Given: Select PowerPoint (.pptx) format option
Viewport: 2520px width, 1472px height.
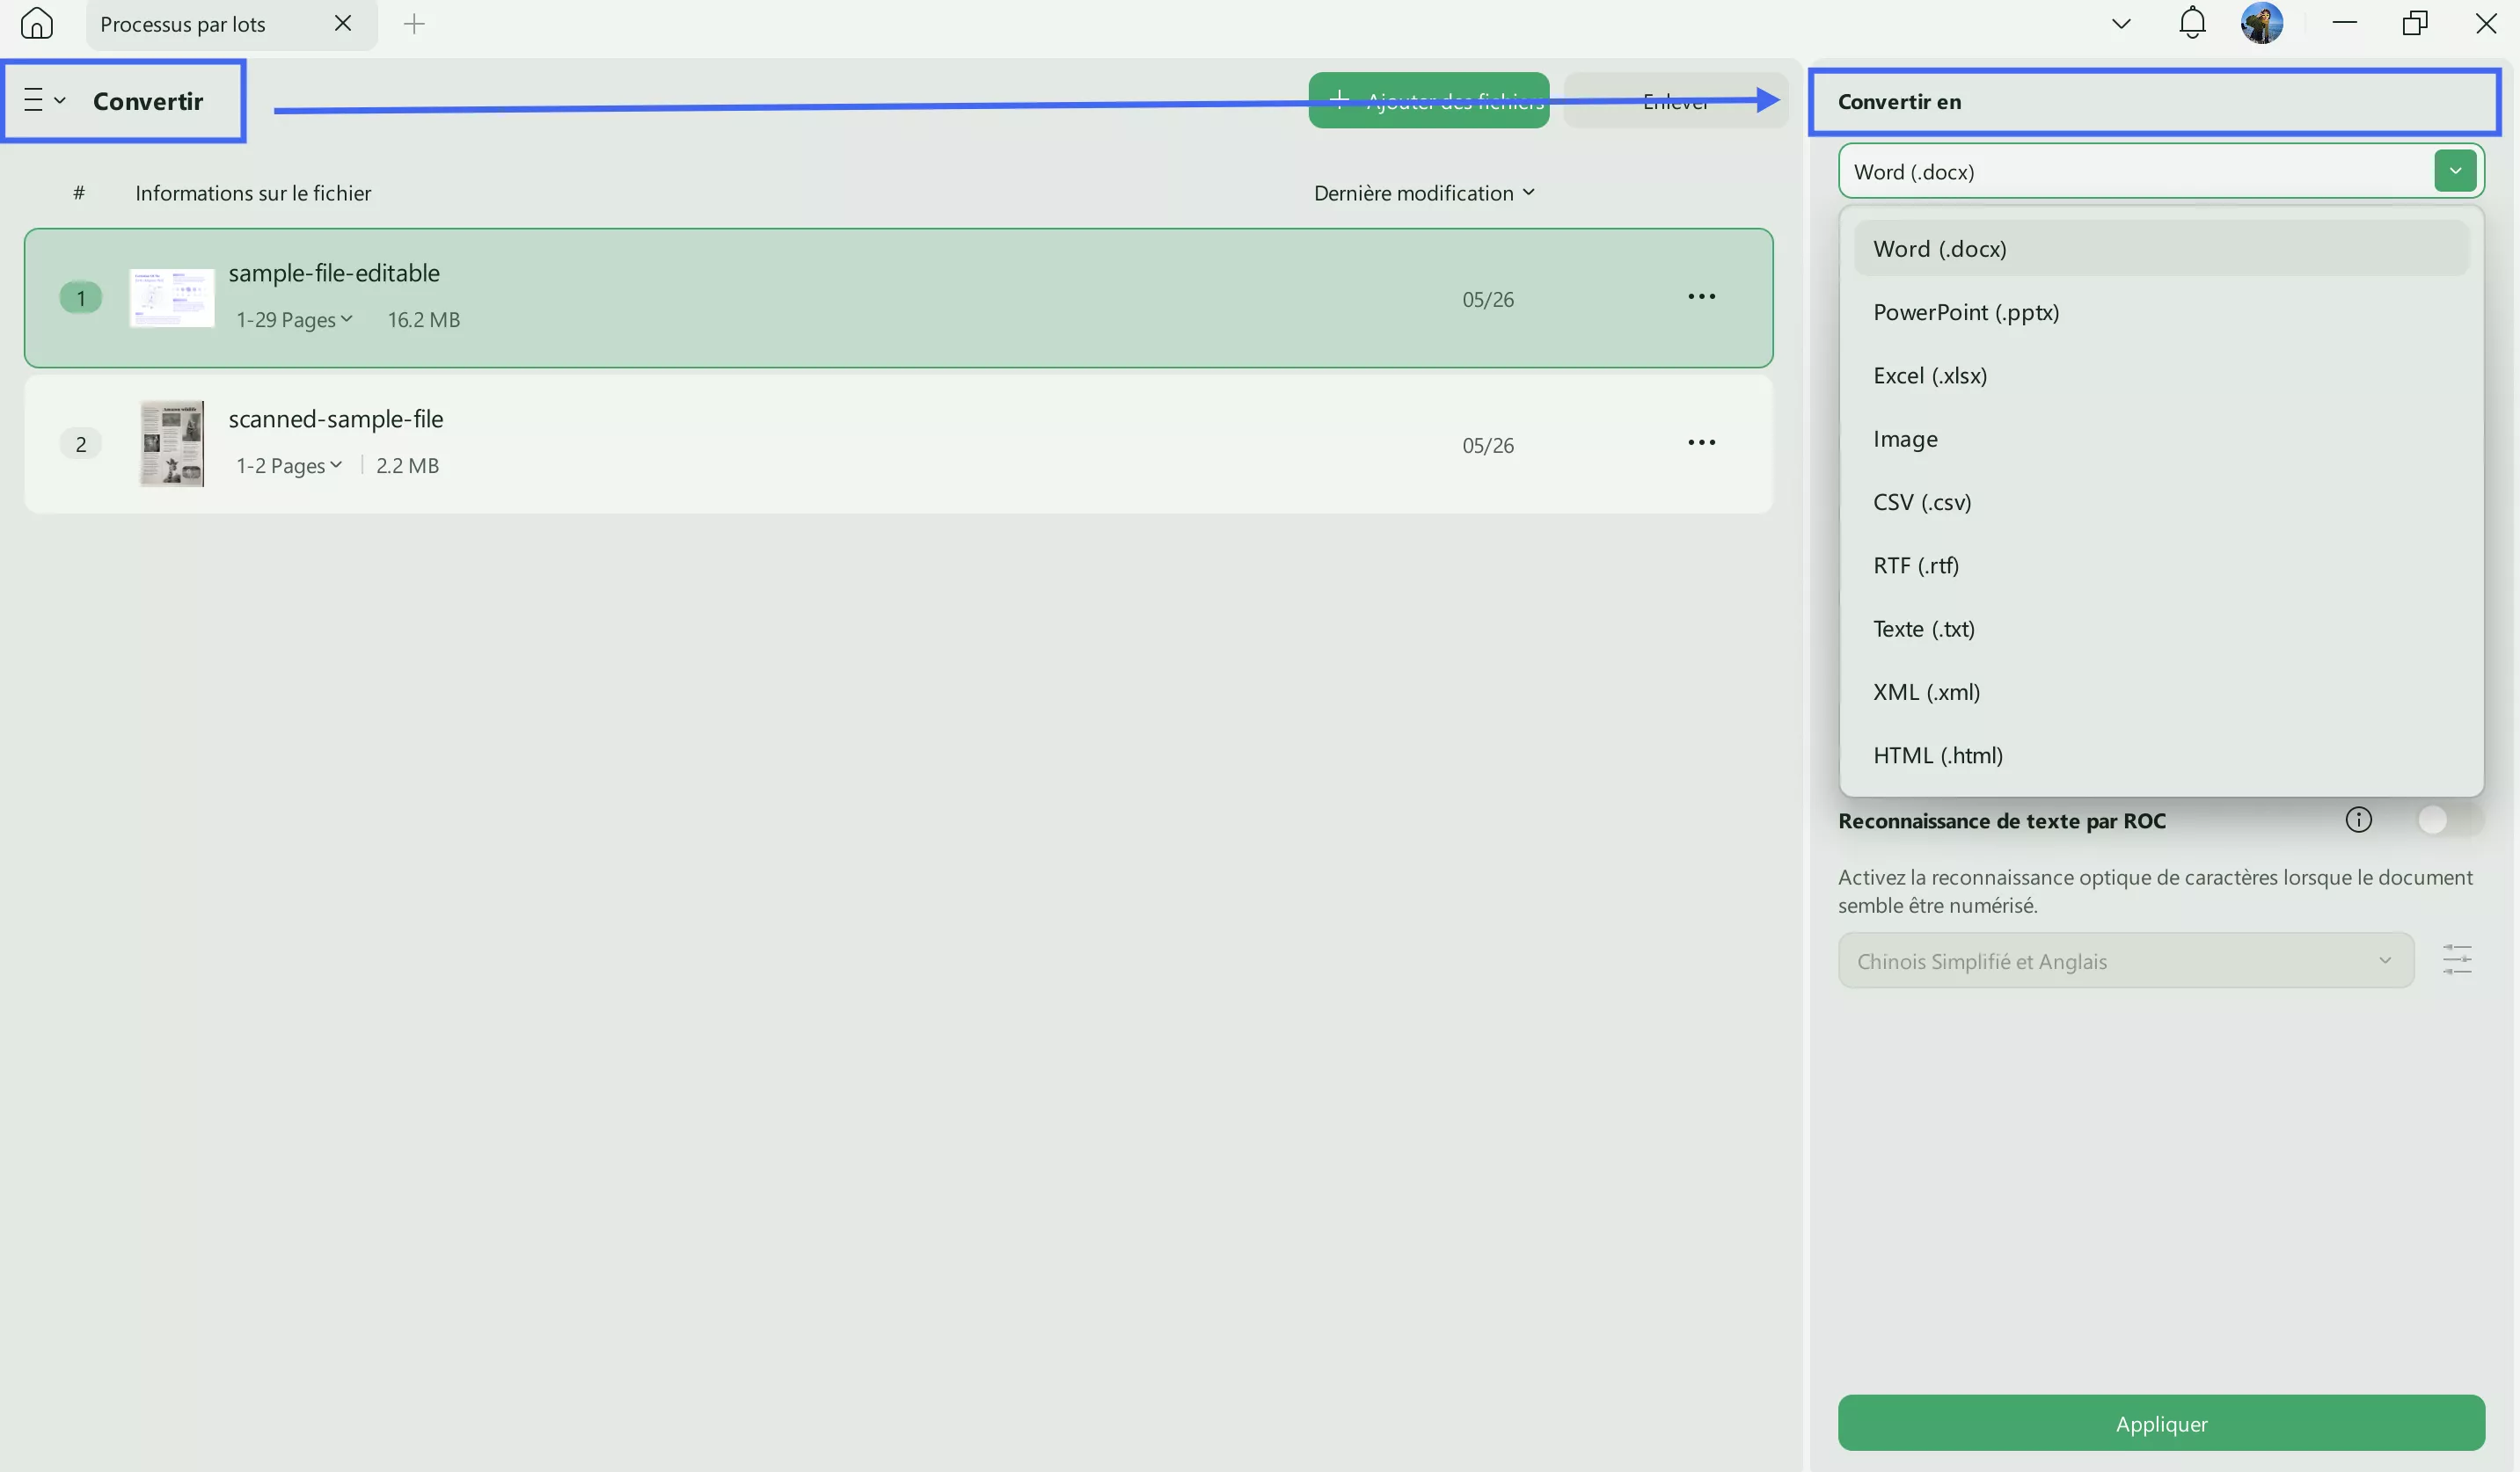Looking at the screenshot, I should coord(1966,312).
